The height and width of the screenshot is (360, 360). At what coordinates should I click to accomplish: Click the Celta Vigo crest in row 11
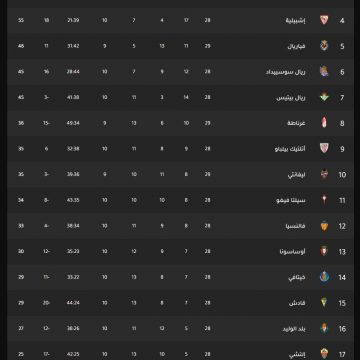pyautogui.click(x=324, y=200)
